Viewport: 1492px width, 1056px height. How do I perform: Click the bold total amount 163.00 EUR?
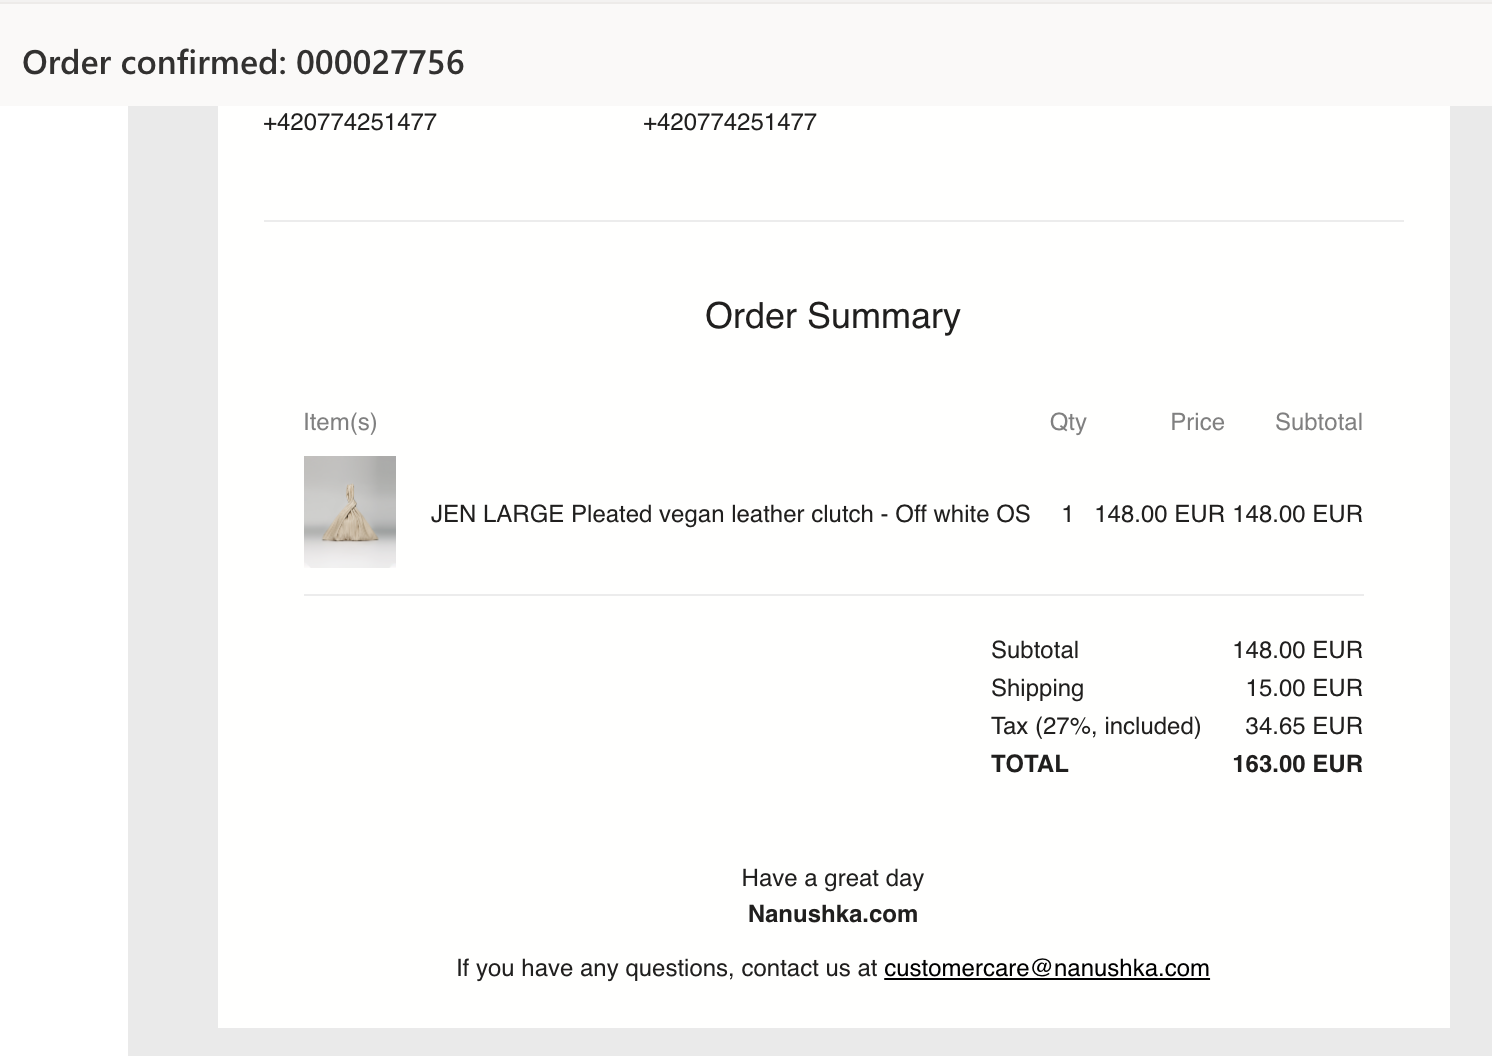(1297, 764)
